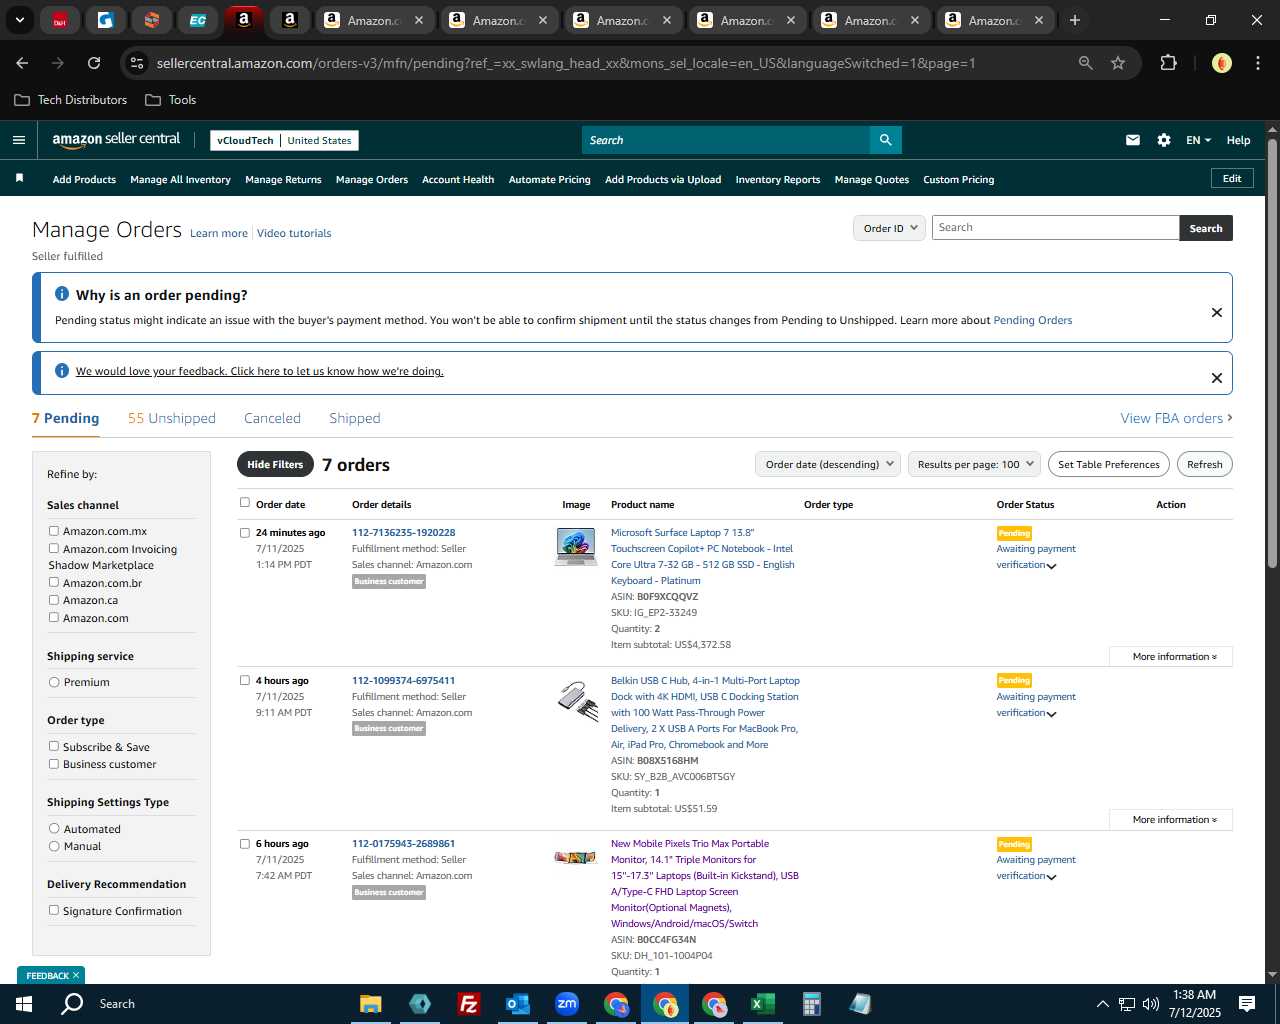This screenshot has height=1024, width=1280.
Task: Click the search magnifier button in header
Action: click(x=885, y=140)
